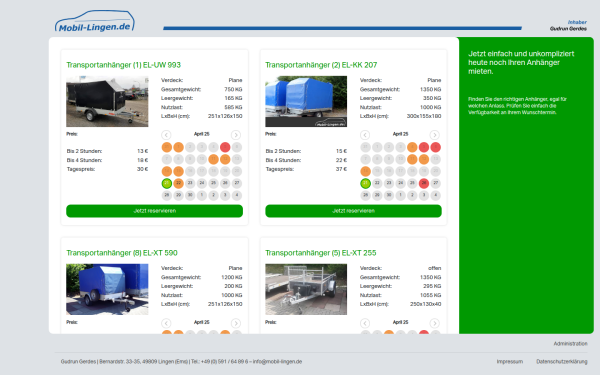Open Transportanhänger (2) EL-KK 207 title

click(321, 65)
